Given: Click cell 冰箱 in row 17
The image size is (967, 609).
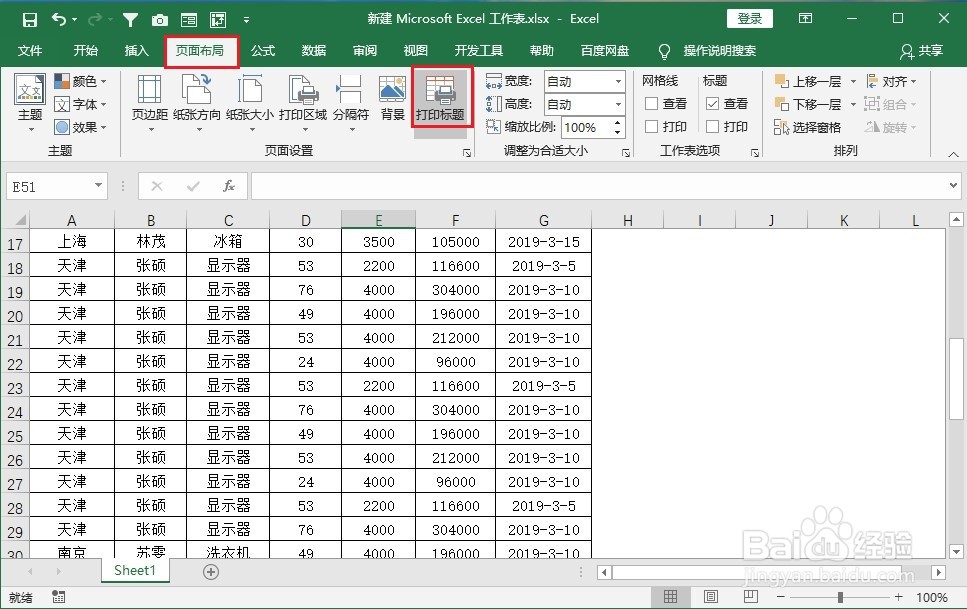Looking at the screenshot, I should pyautogui.click(x=228, y=241).
